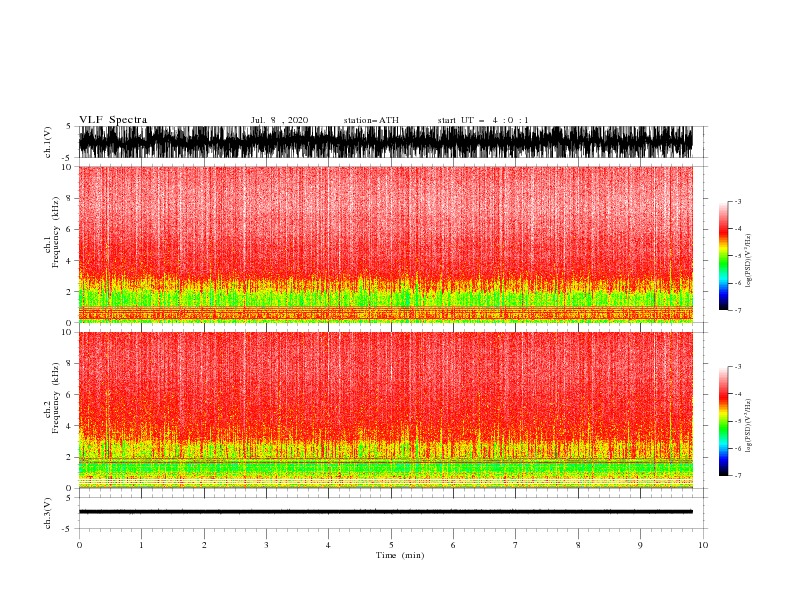Click the "ch.1(V)" axis label

48,142
